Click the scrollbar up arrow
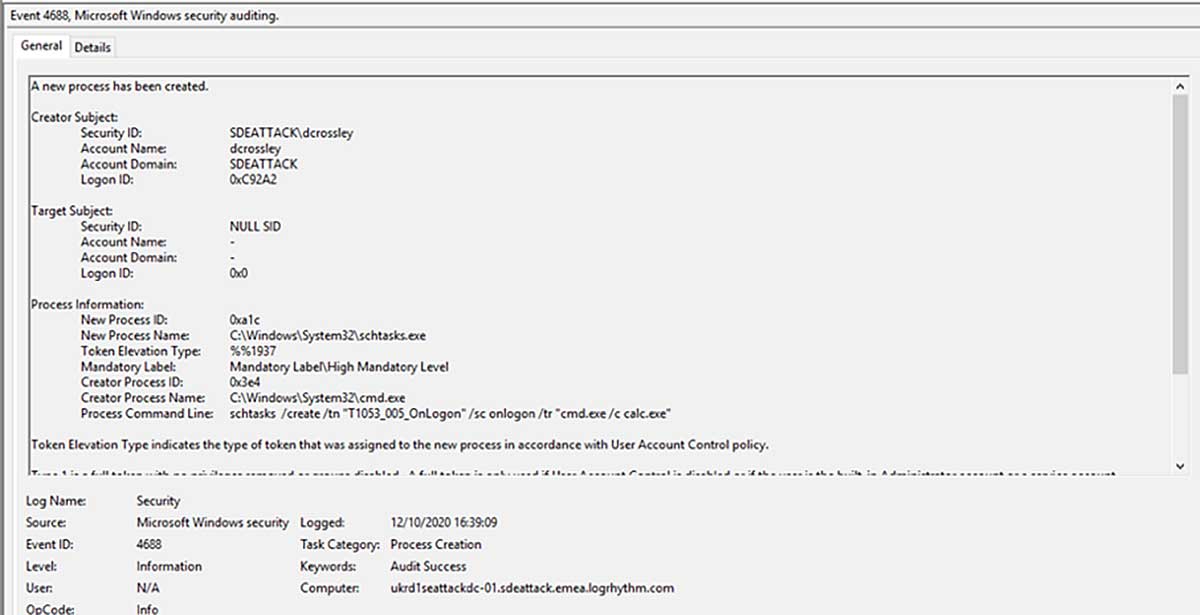 tap(1182, 85)
